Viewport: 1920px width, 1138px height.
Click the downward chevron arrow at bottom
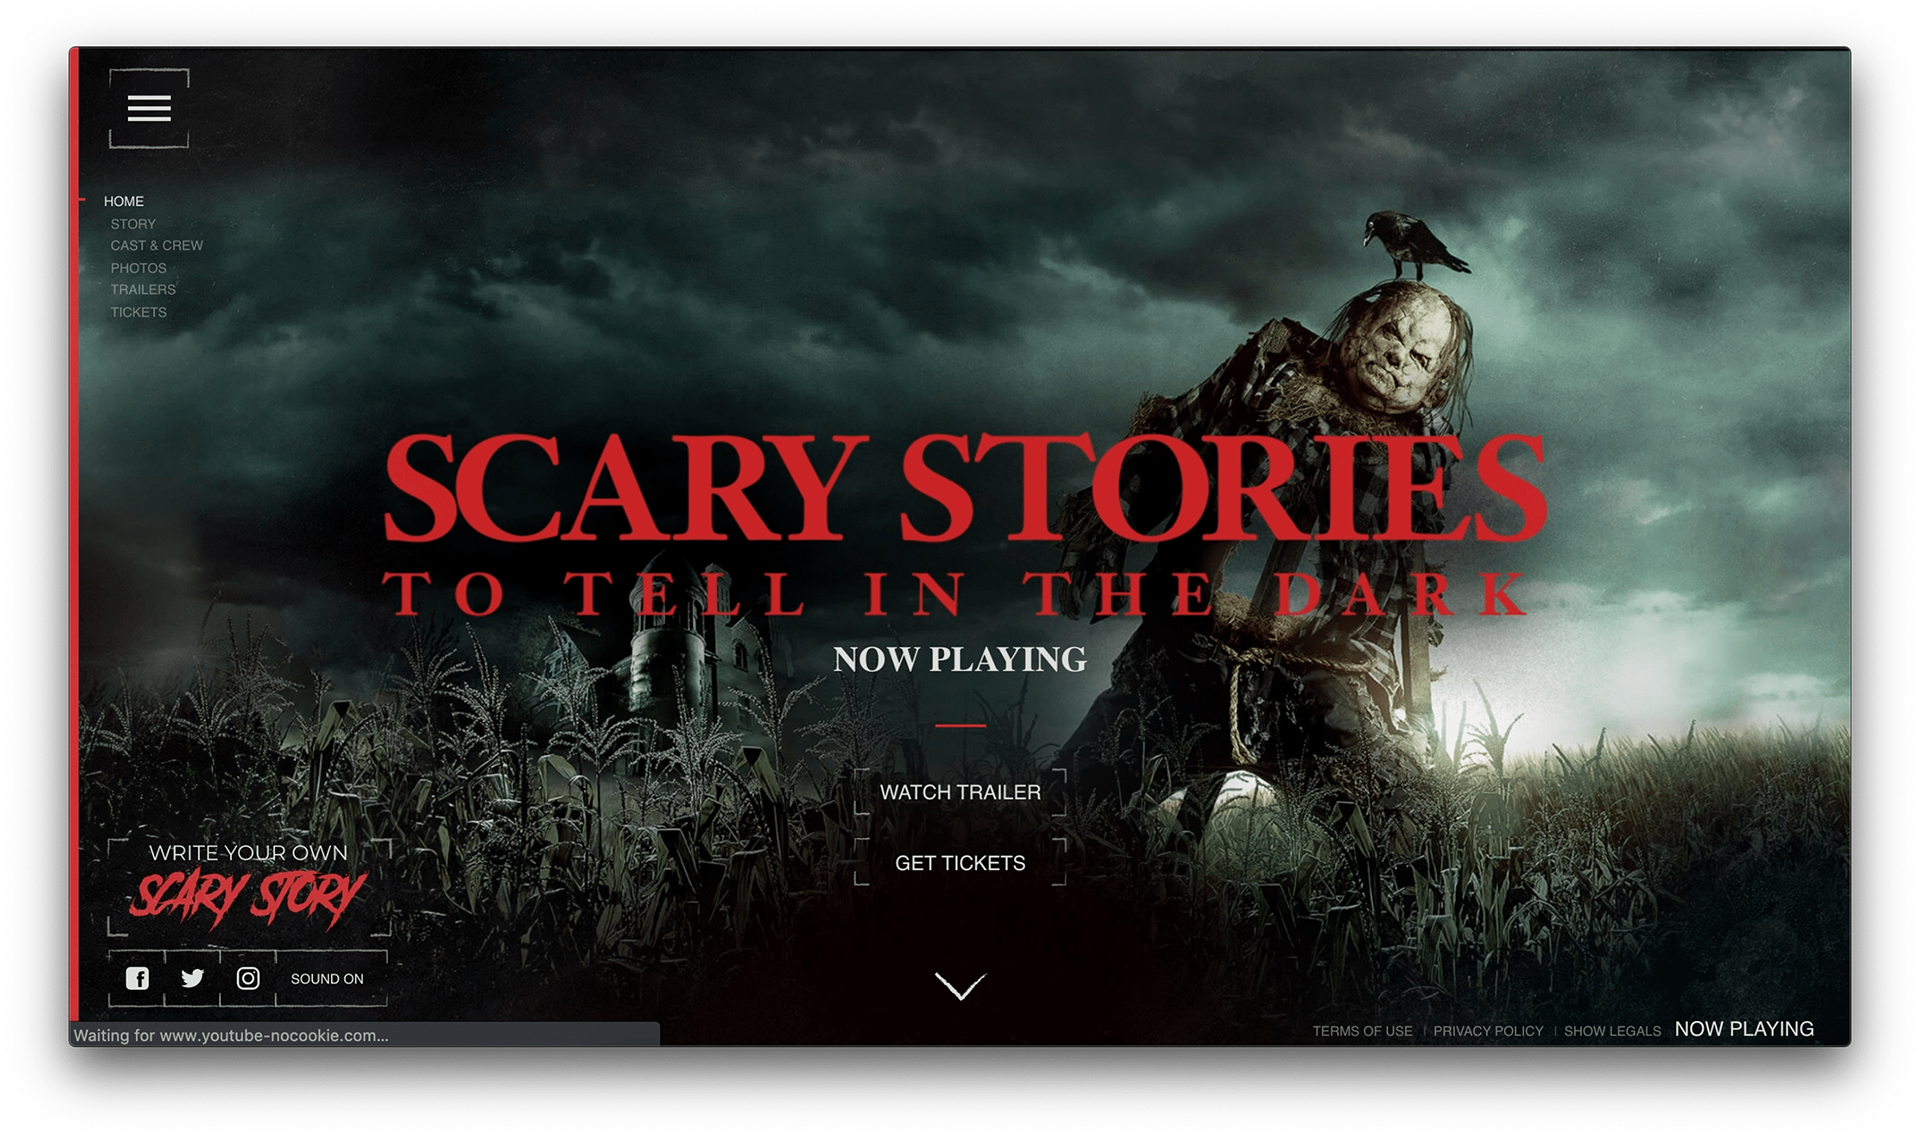pyautogui.click(x=960, y=986)
